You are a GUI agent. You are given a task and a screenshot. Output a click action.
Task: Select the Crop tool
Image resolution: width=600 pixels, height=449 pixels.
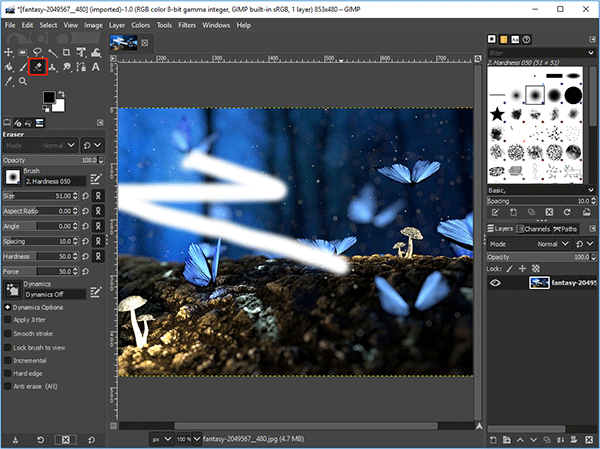66,52
